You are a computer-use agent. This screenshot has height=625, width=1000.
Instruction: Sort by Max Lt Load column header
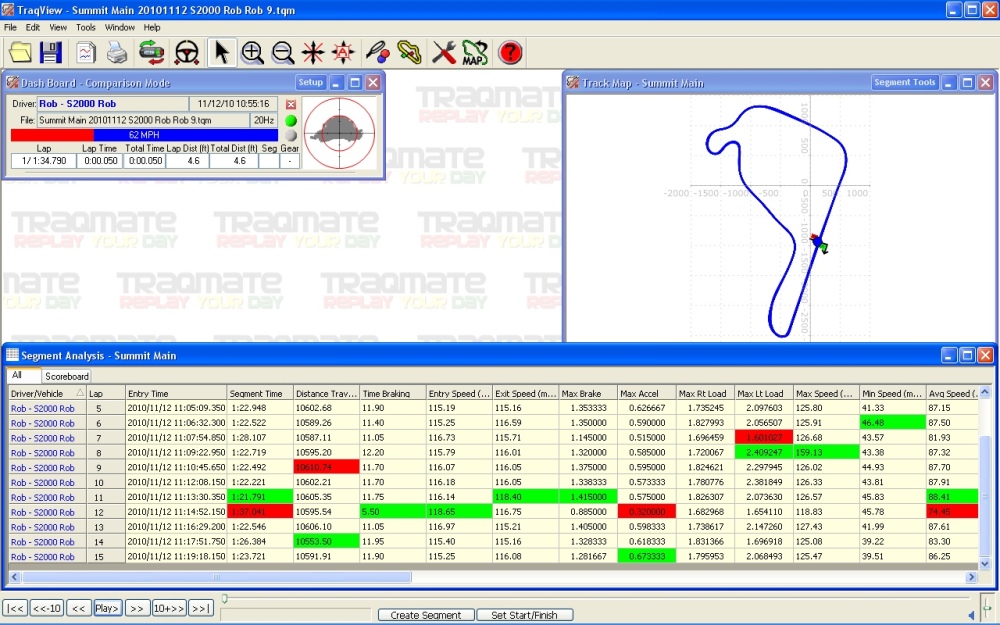(763, 393)
